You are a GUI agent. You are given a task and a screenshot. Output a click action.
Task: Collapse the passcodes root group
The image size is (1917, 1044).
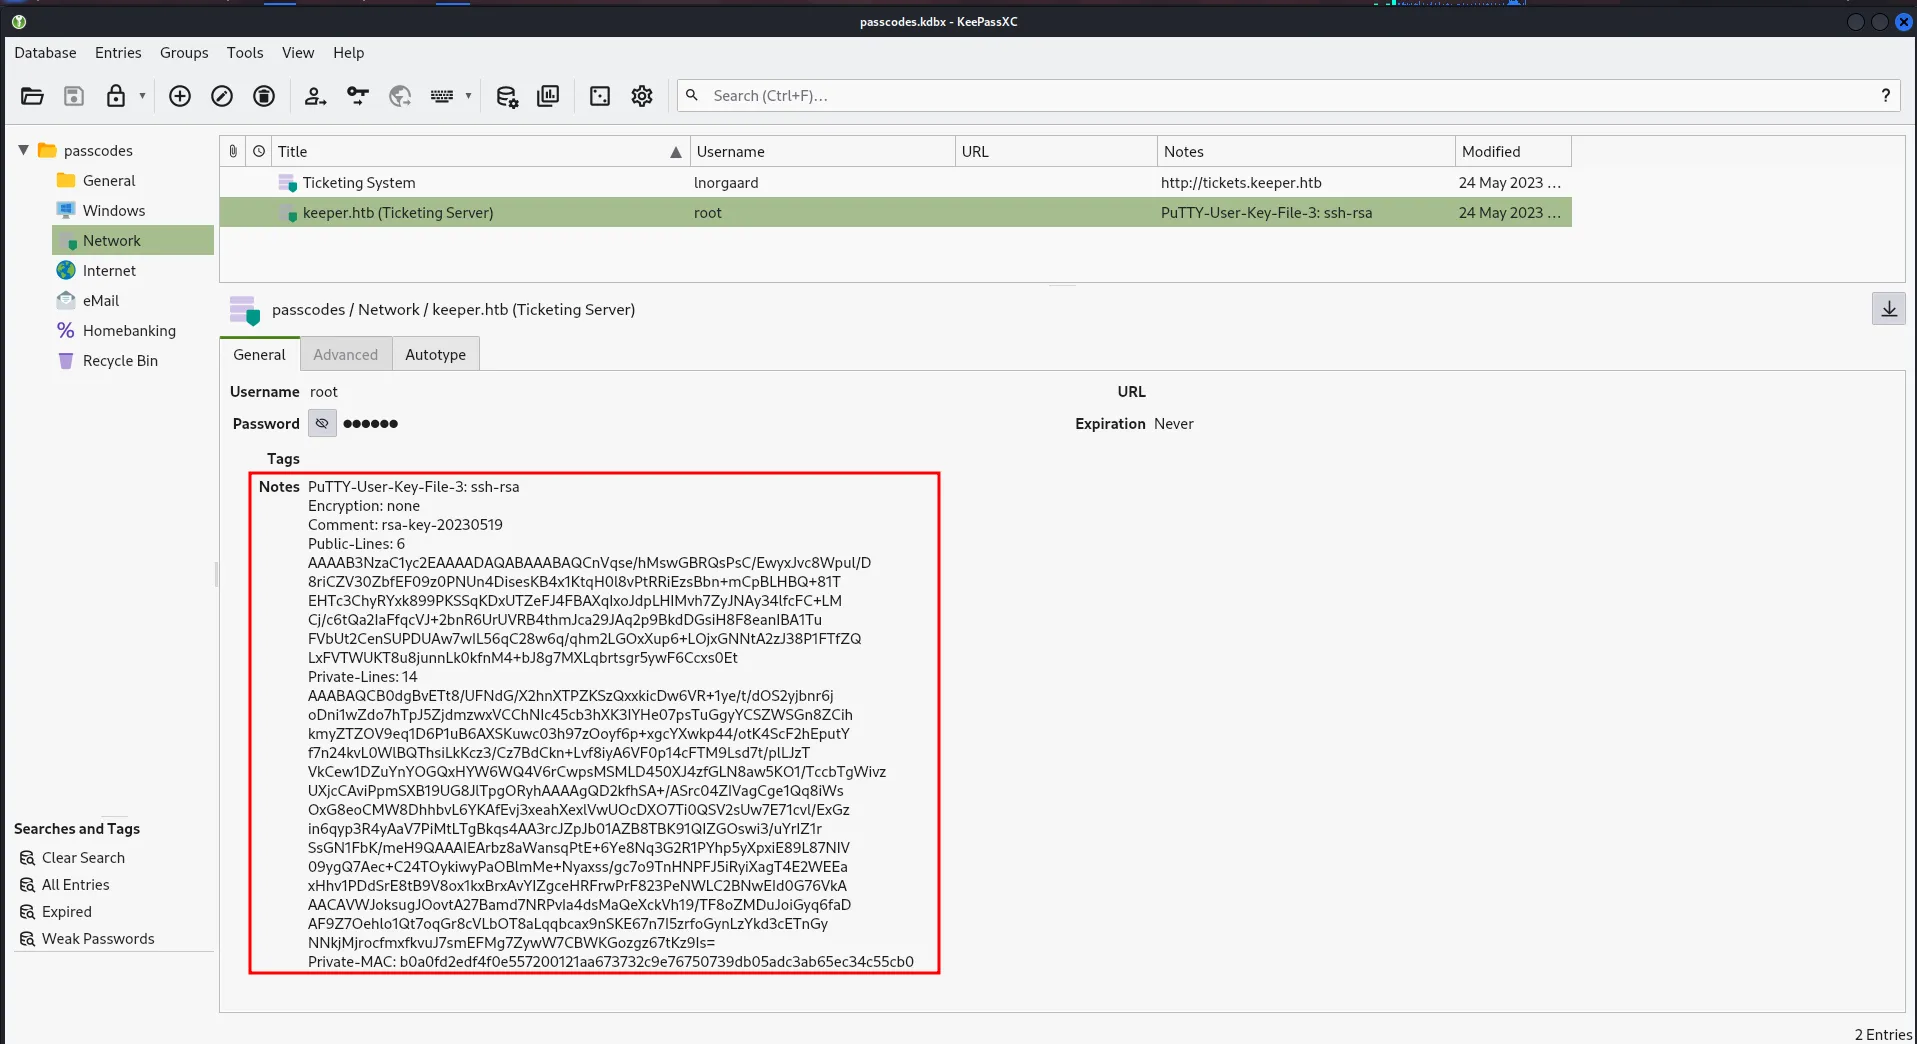pyautogui.click(x=23, y=150)
